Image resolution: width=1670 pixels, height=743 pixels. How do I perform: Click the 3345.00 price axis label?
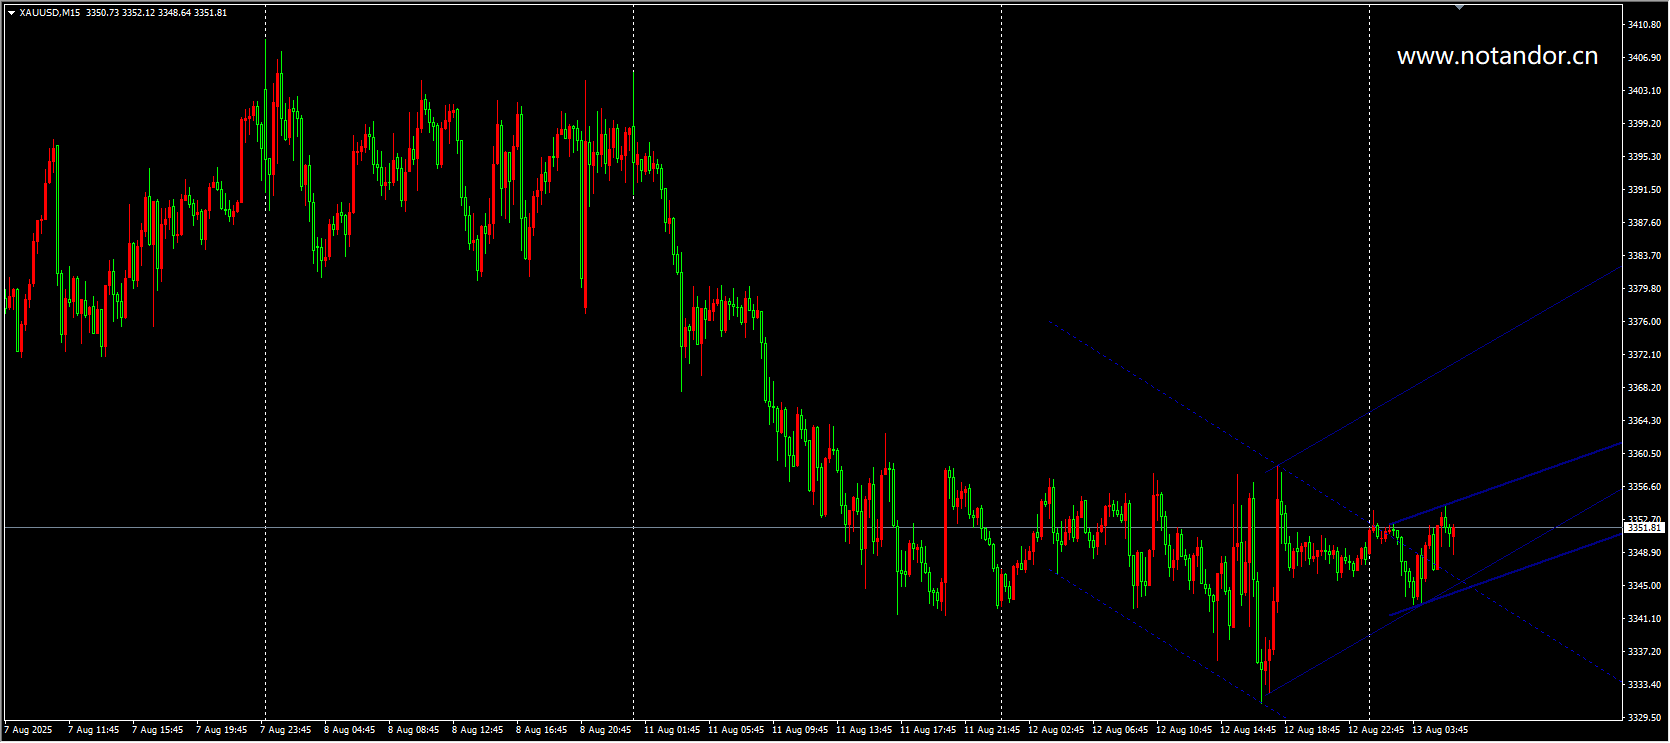[1644, 586]
